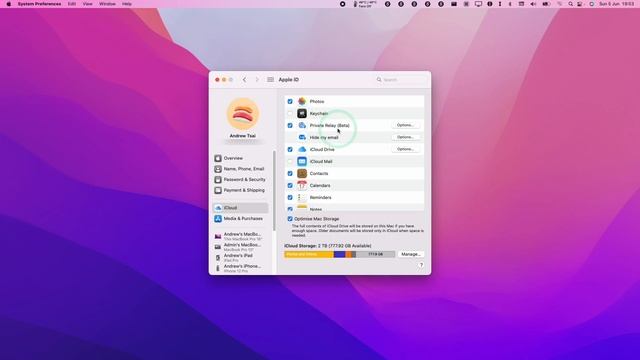Click the volume icon in menu bar
640x360 pixels.
coord(533,4)
